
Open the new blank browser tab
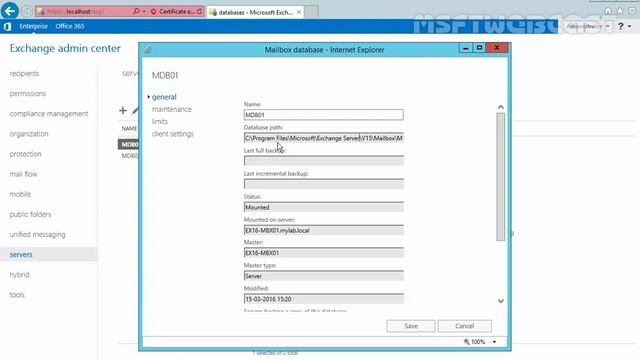312,12
